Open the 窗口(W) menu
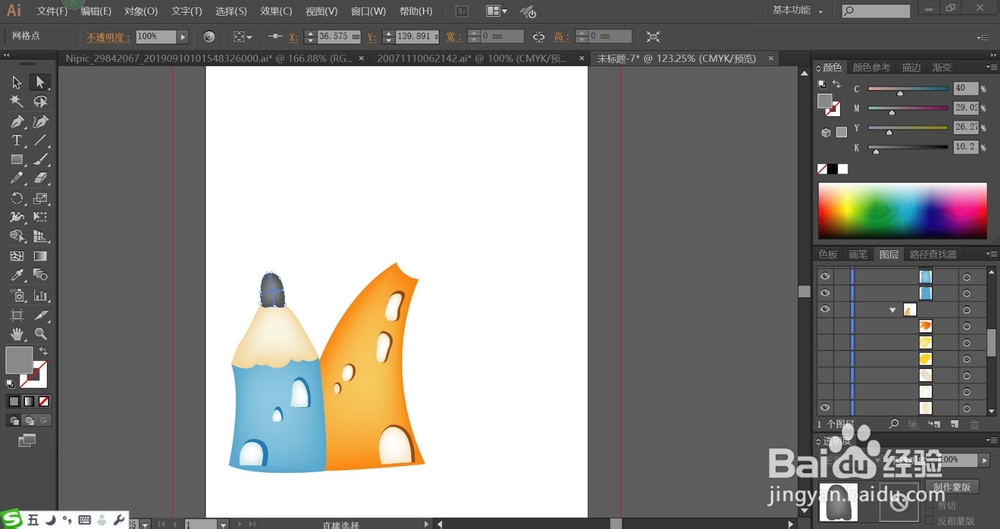This screenshot has height=529, width=1000. tap(369, 11)
